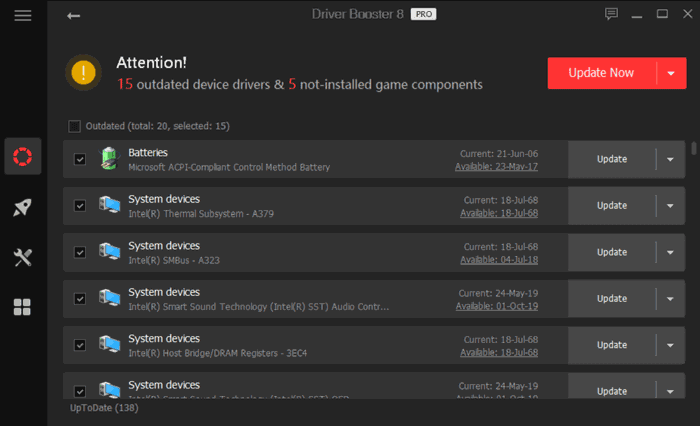
Task: Open the Boost rocket section
Action: point(22,207)
